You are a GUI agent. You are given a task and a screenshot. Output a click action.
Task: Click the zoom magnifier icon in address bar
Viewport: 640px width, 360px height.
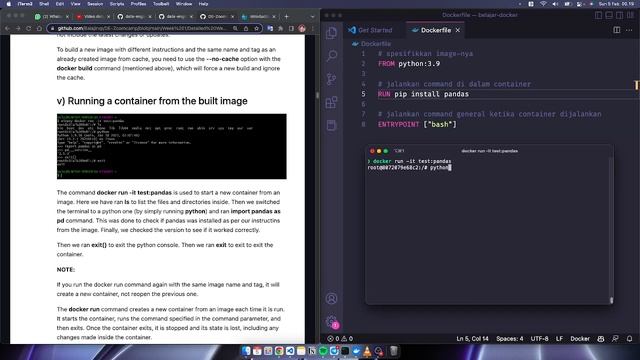pos(236,28)
